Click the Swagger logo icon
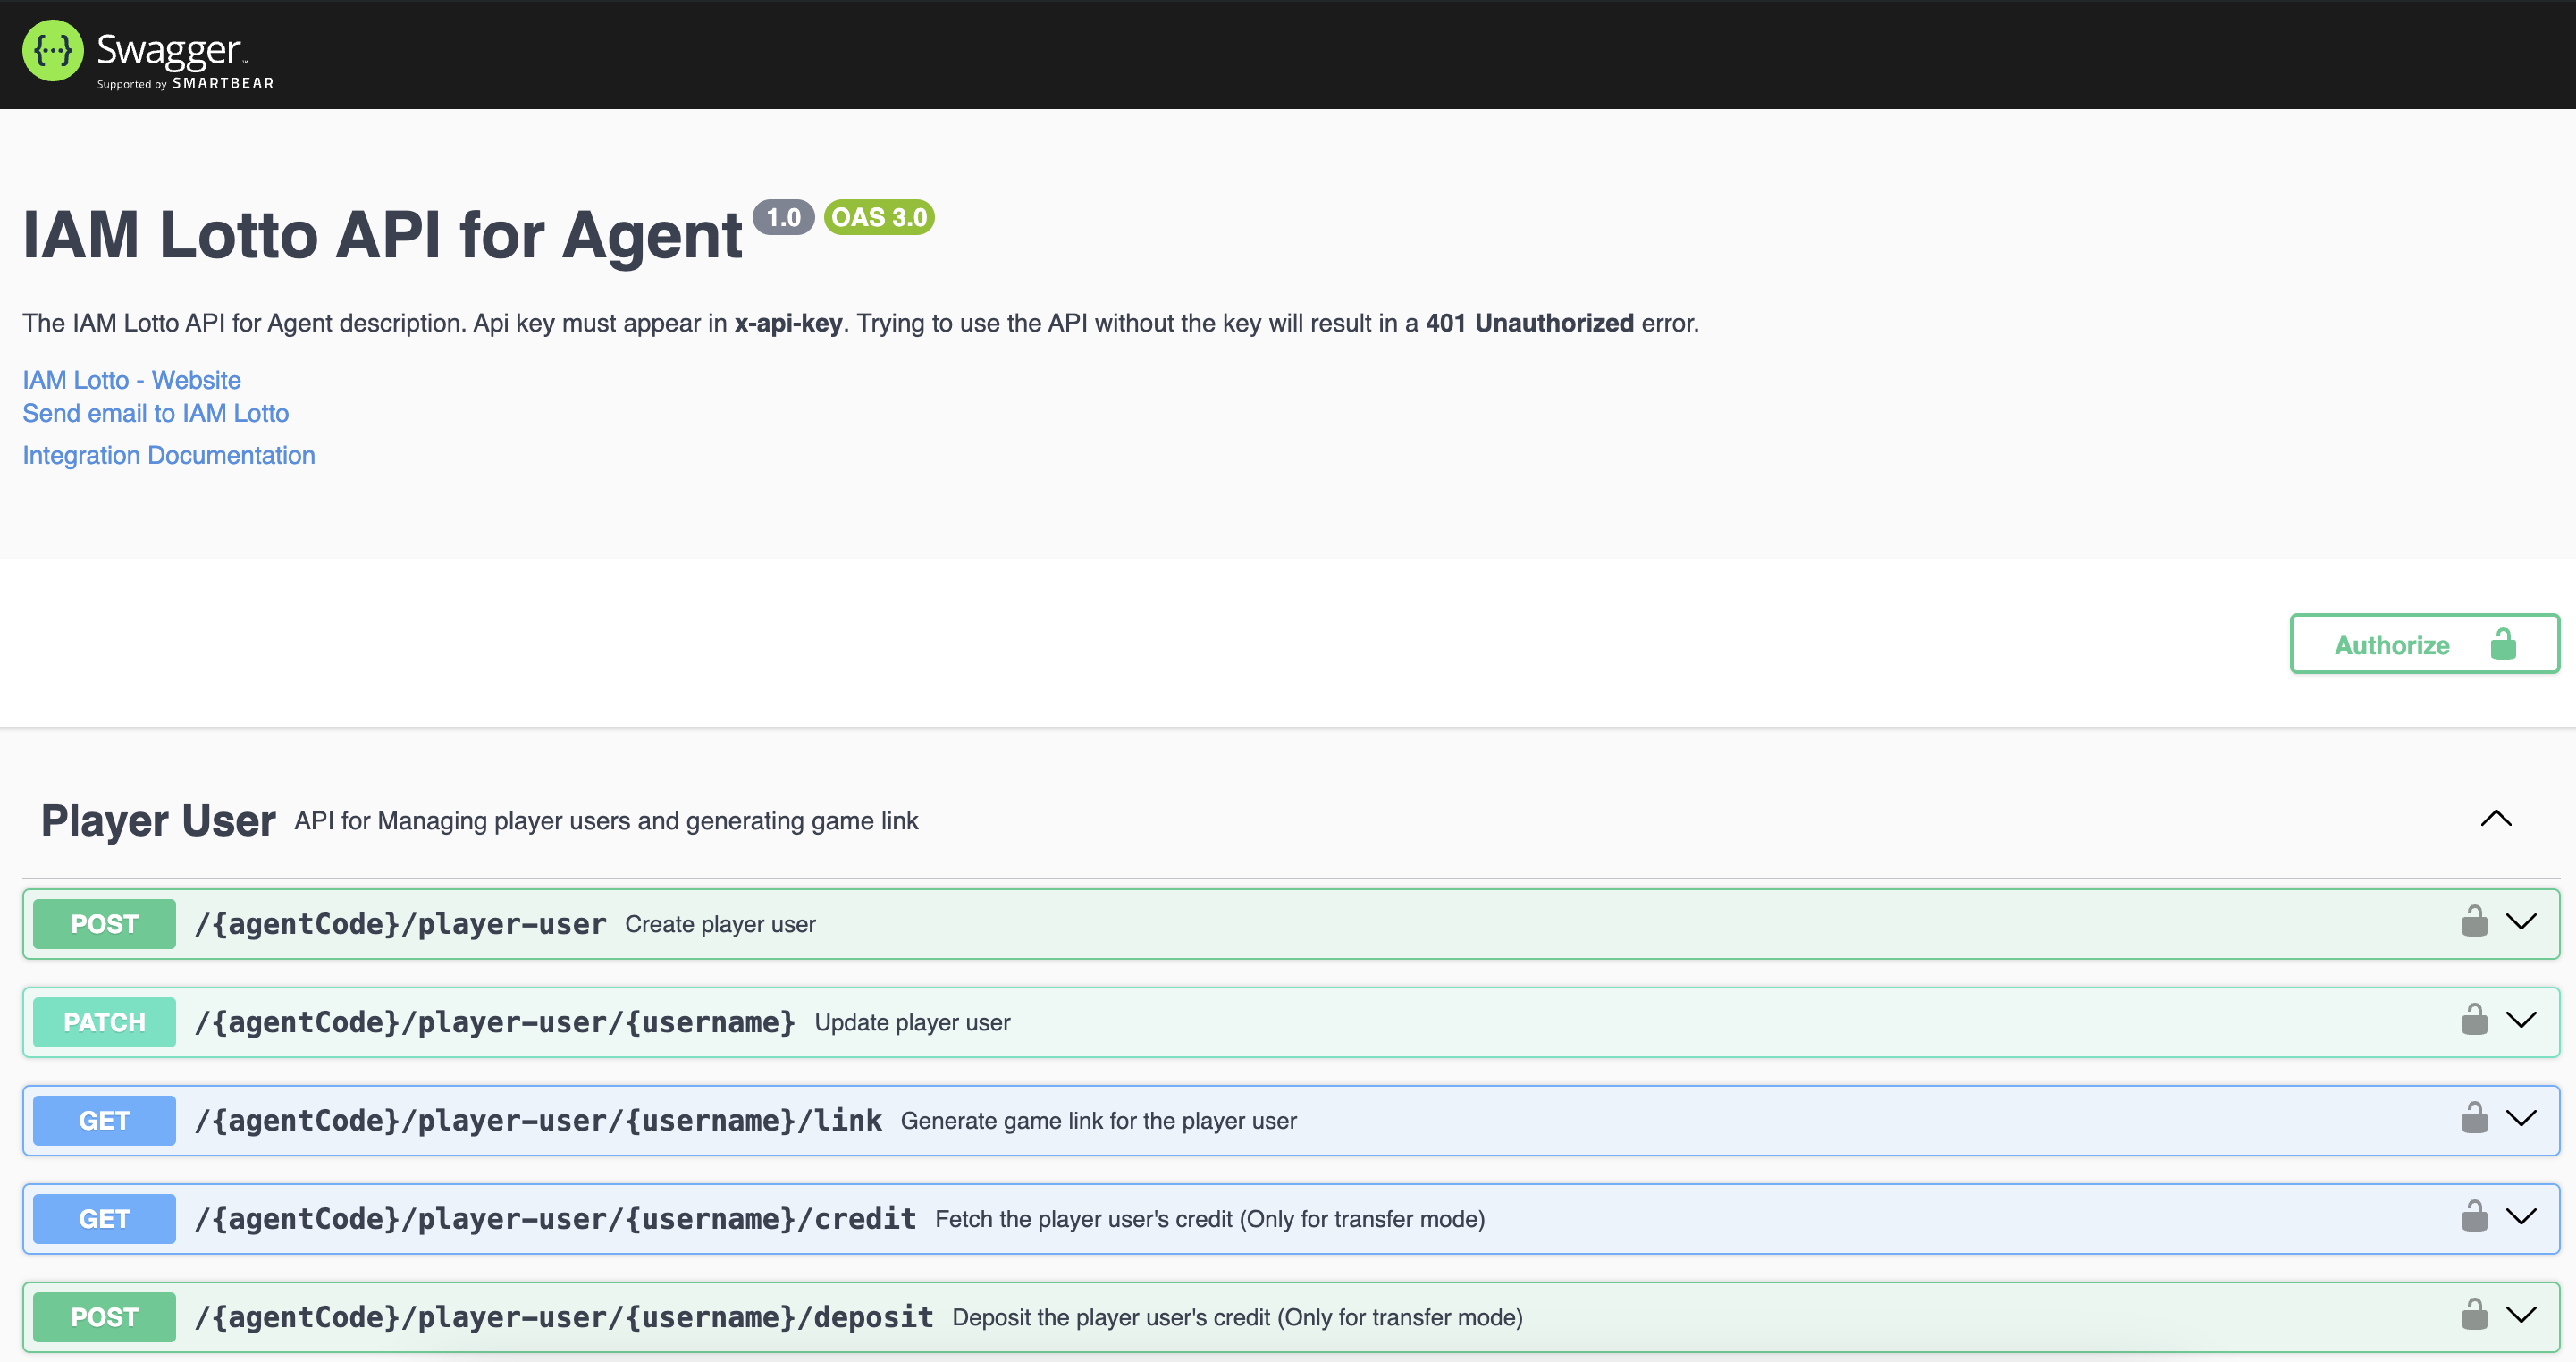 tap(52, 51)
